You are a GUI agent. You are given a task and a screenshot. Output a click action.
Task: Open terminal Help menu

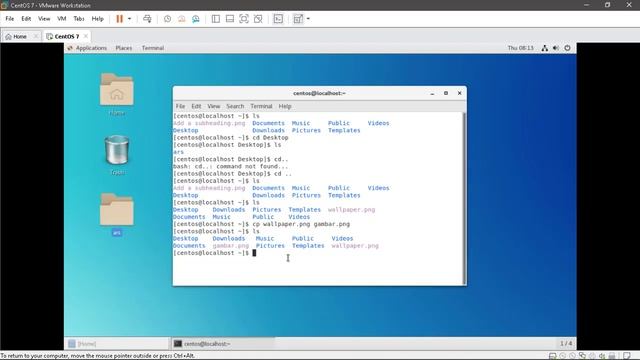(x=285, y=106)
